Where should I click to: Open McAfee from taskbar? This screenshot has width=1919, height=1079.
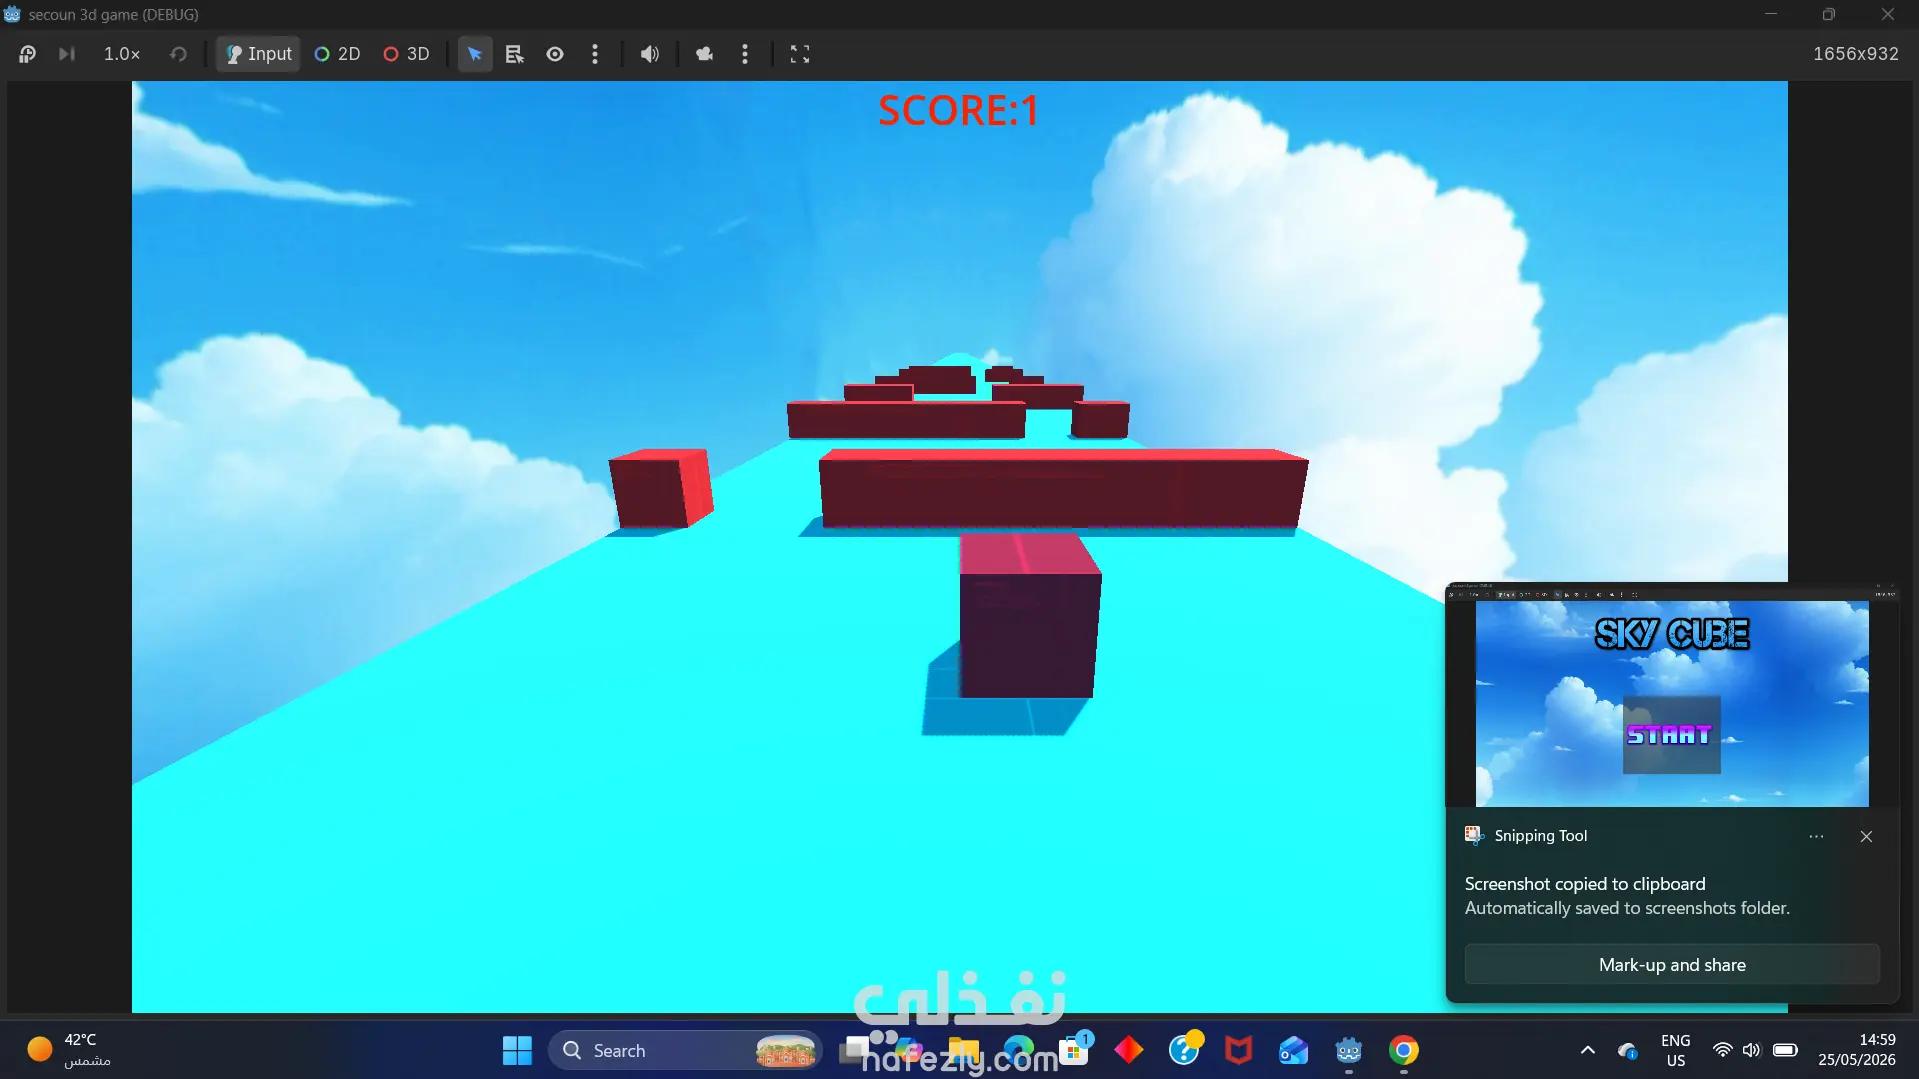(x=1239, y=1050)
